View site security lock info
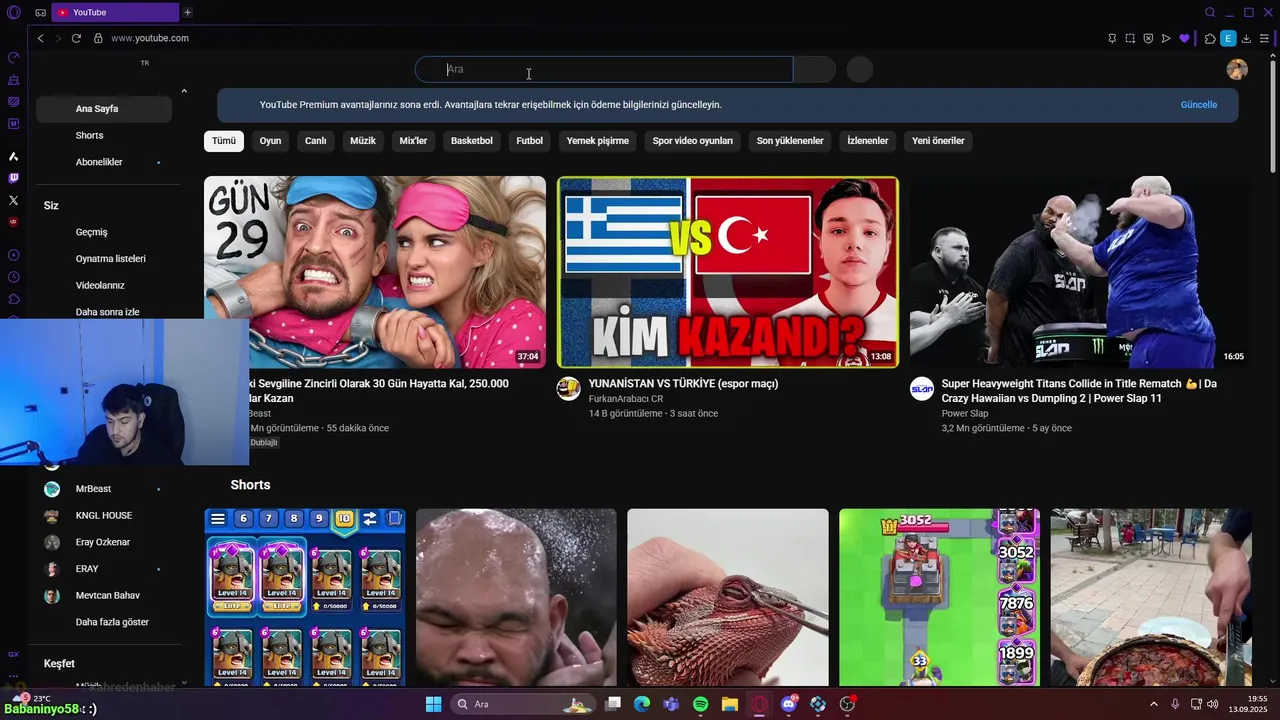This screenshot has height=720, width=1280. point(98,38)
